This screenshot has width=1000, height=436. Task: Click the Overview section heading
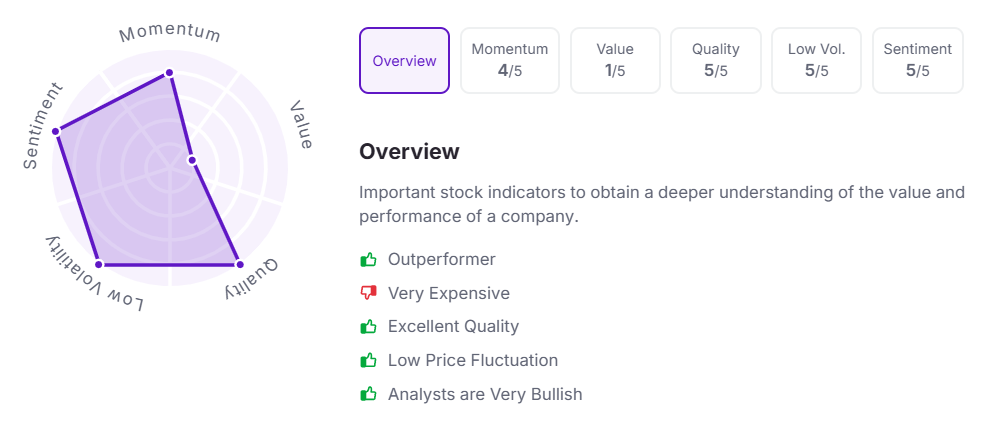409,152
